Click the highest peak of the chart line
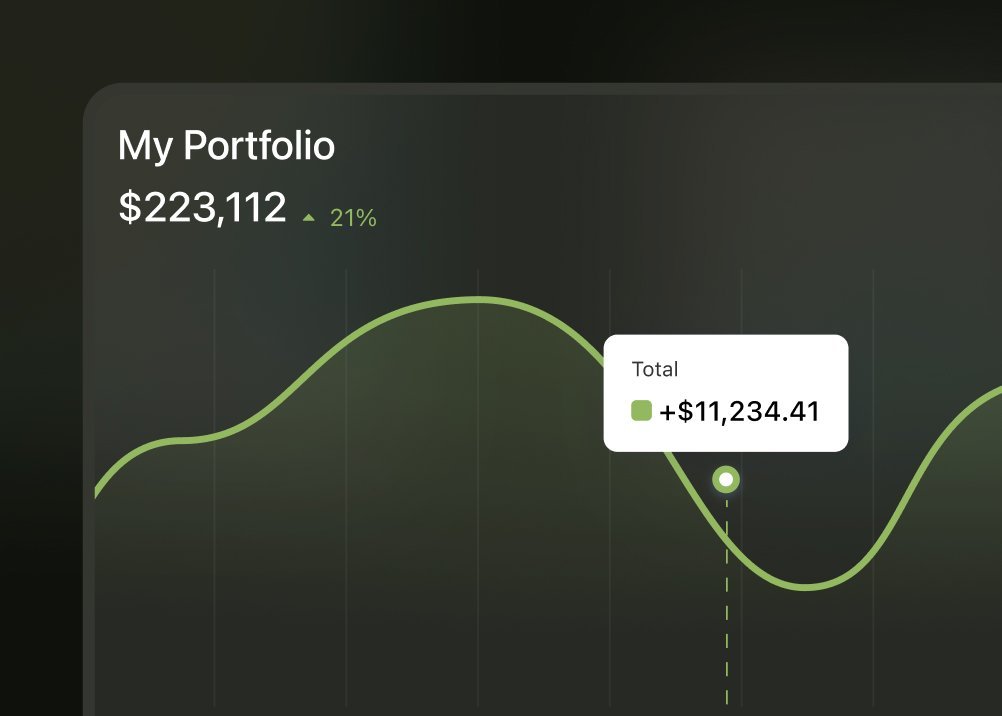This screenshot has width=1002, height=716. [x=478, y=299]
